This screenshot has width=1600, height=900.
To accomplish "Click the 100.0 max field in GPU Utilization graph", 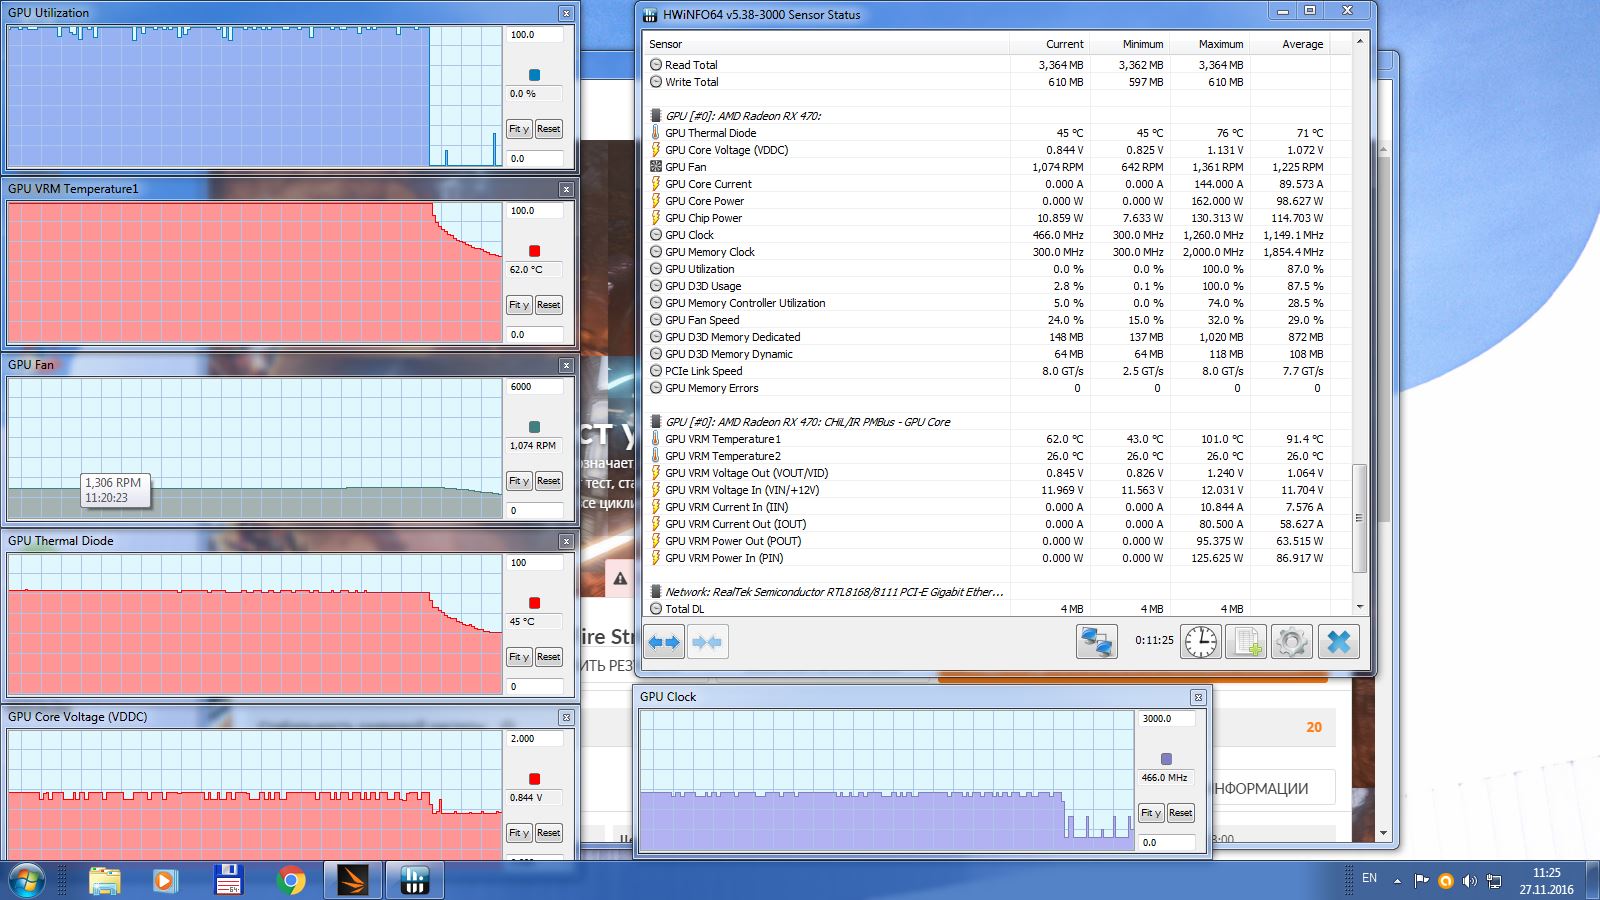I will 535,35.
